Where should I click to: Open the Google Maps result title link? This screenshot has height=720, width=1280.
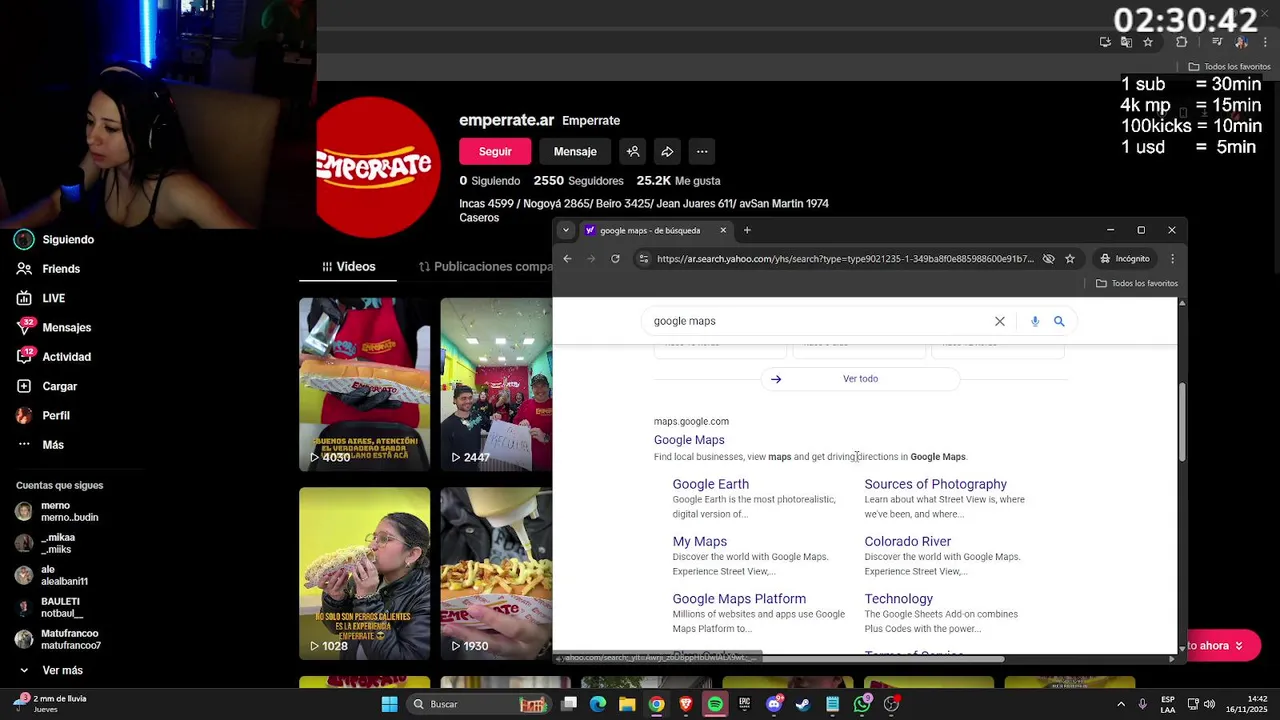pos(689,440)
